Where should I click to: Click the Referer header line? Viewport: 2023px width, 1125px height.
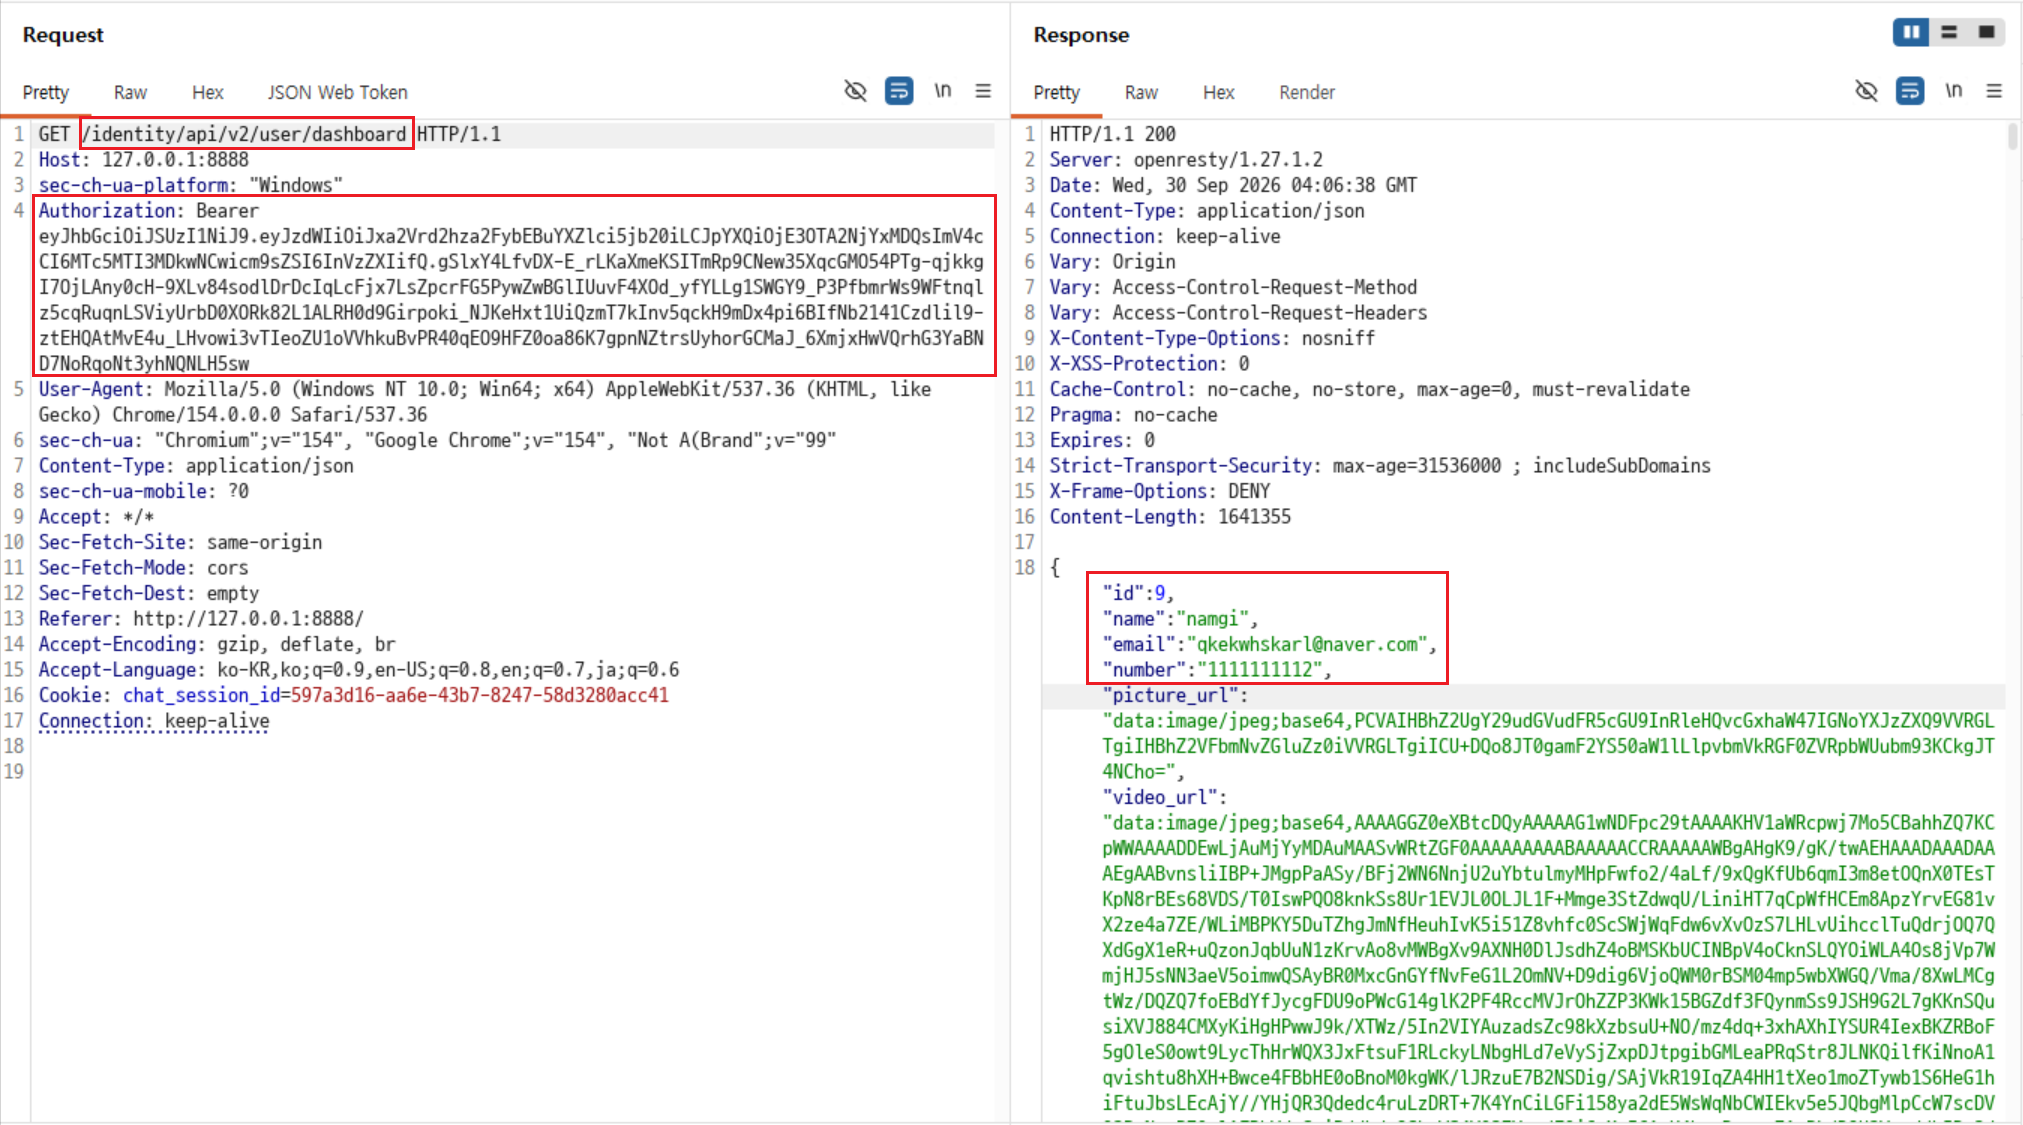coord(201,619)
